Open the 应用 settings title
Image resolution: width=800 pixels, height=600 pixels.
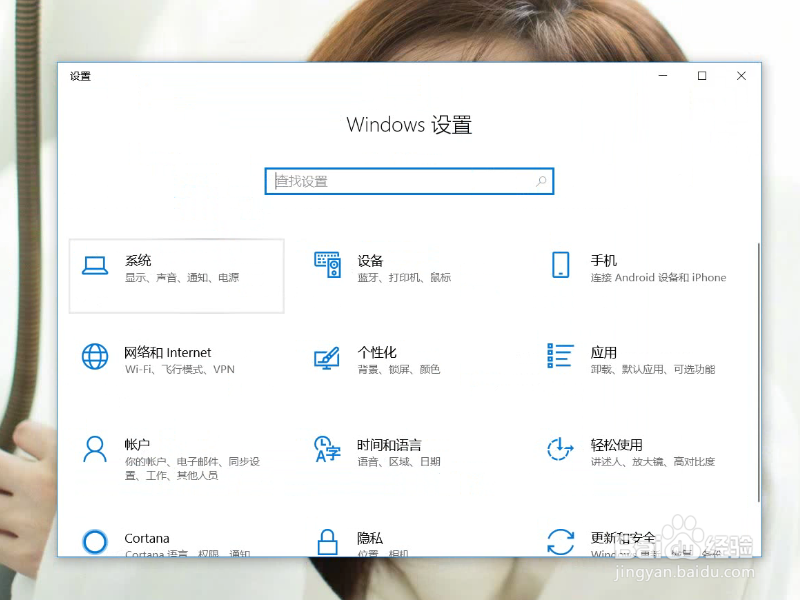click(604, 353)
